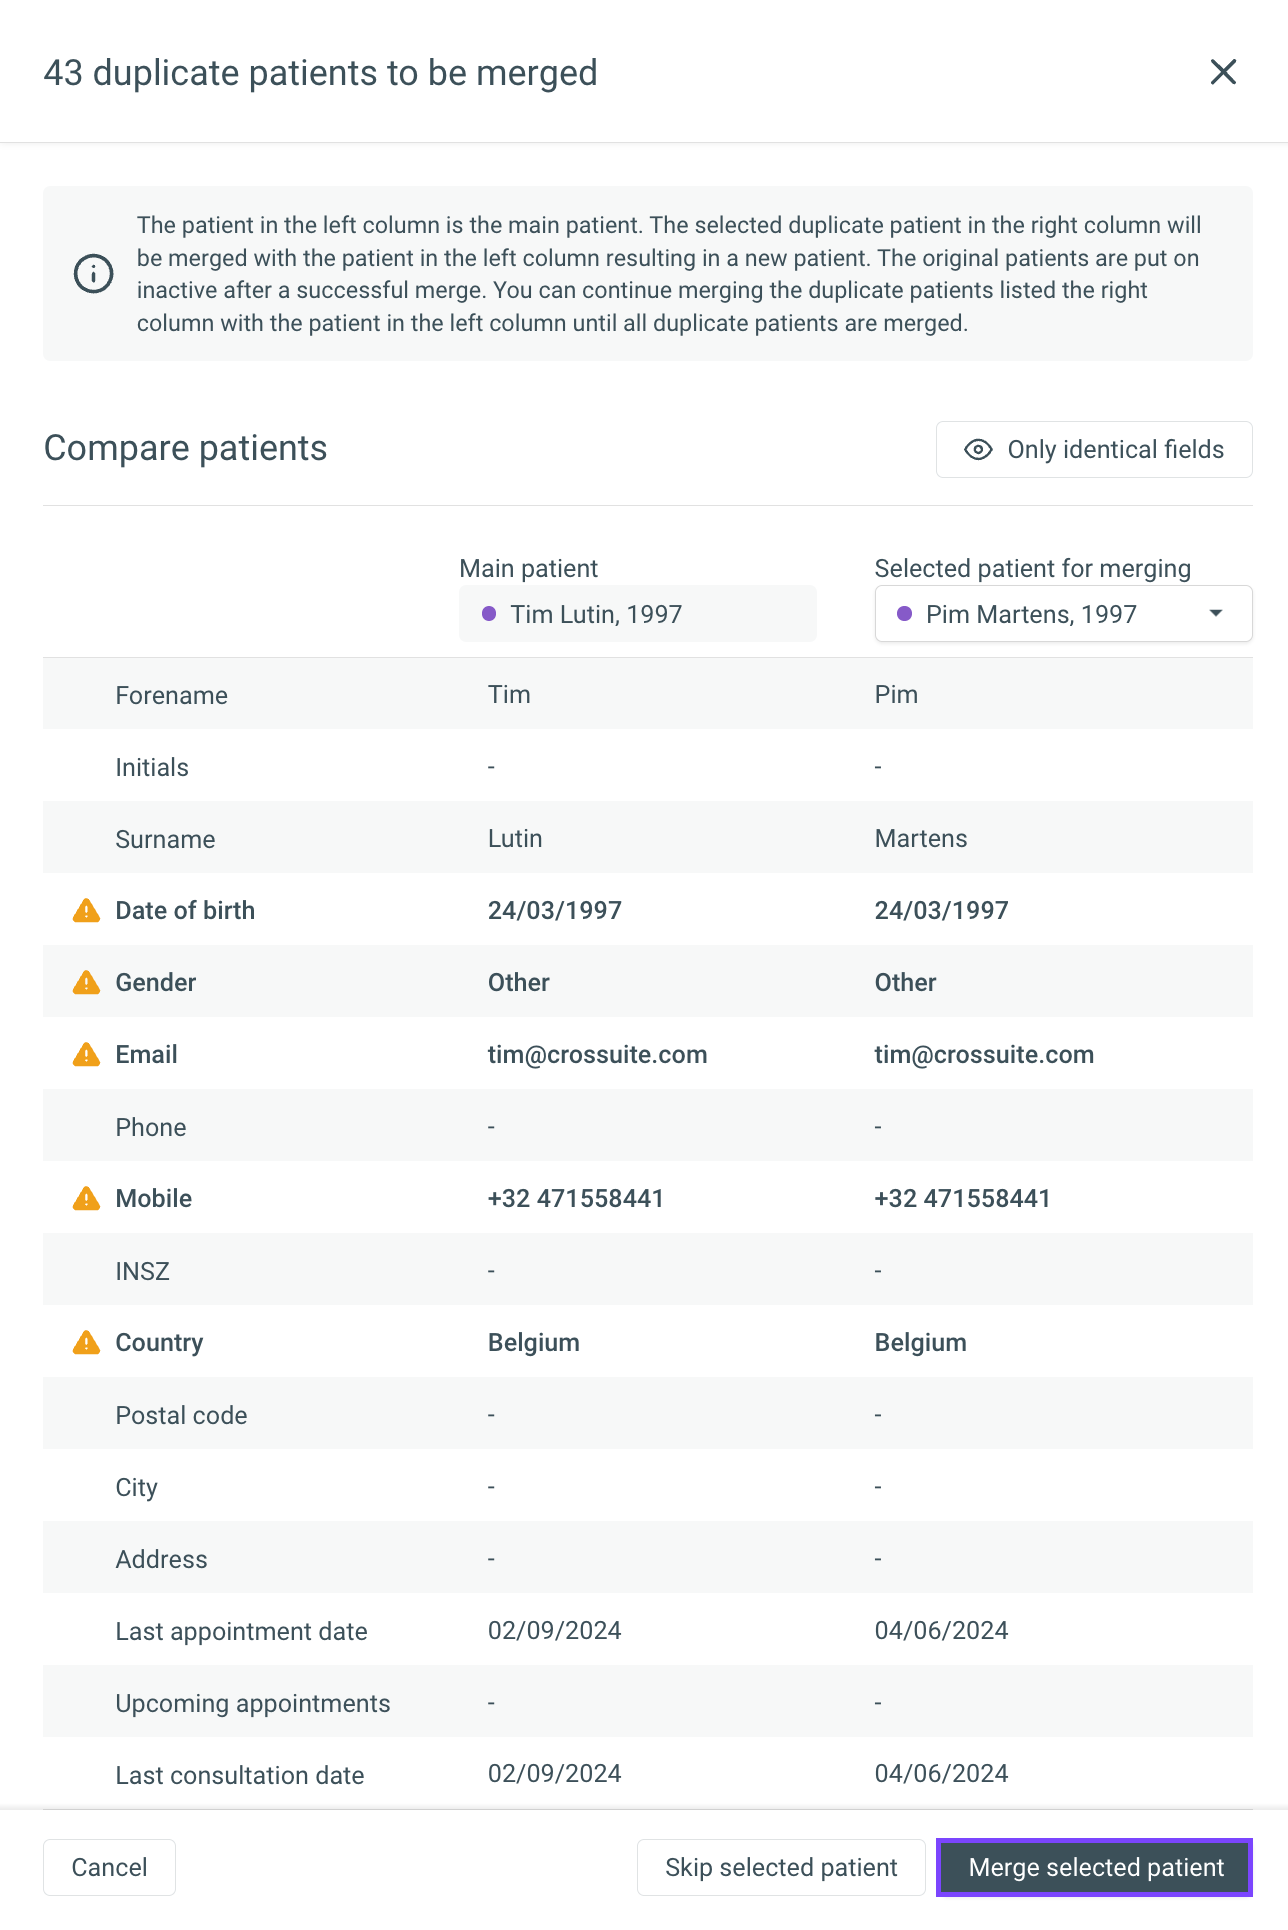Viewport: 1288px width, 1930px height.
Task: Merge the selected patient
Action: pyautogui.click(x=1094, y=1867)
